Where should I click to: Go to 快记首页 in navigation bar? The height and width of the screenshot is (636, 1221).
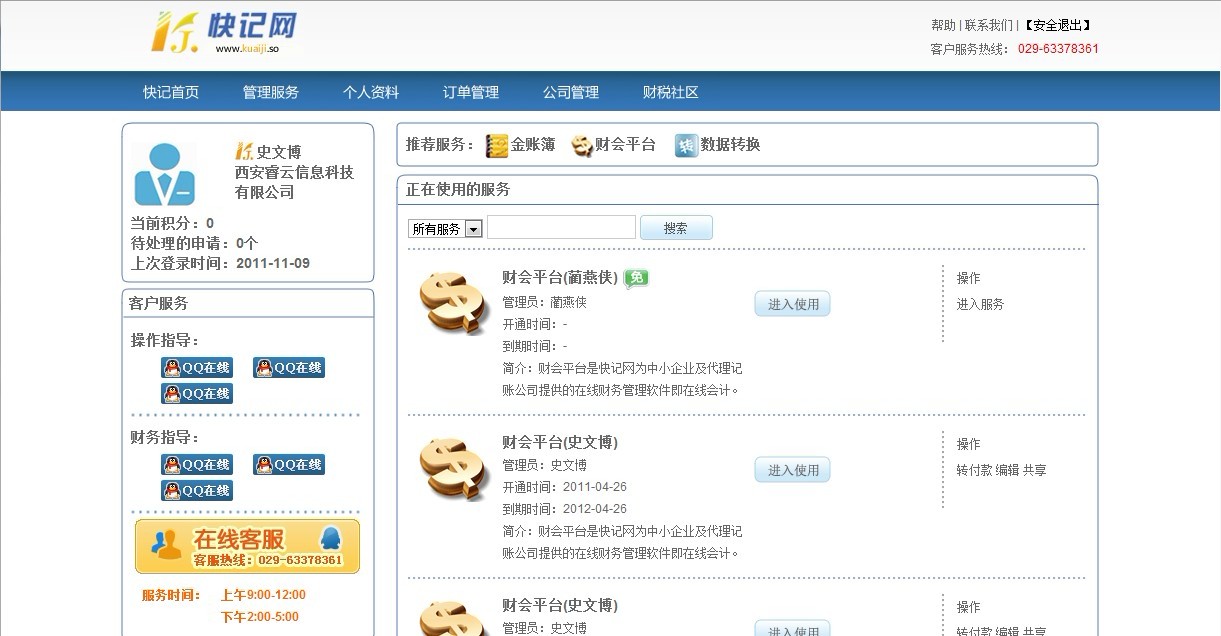171,92
